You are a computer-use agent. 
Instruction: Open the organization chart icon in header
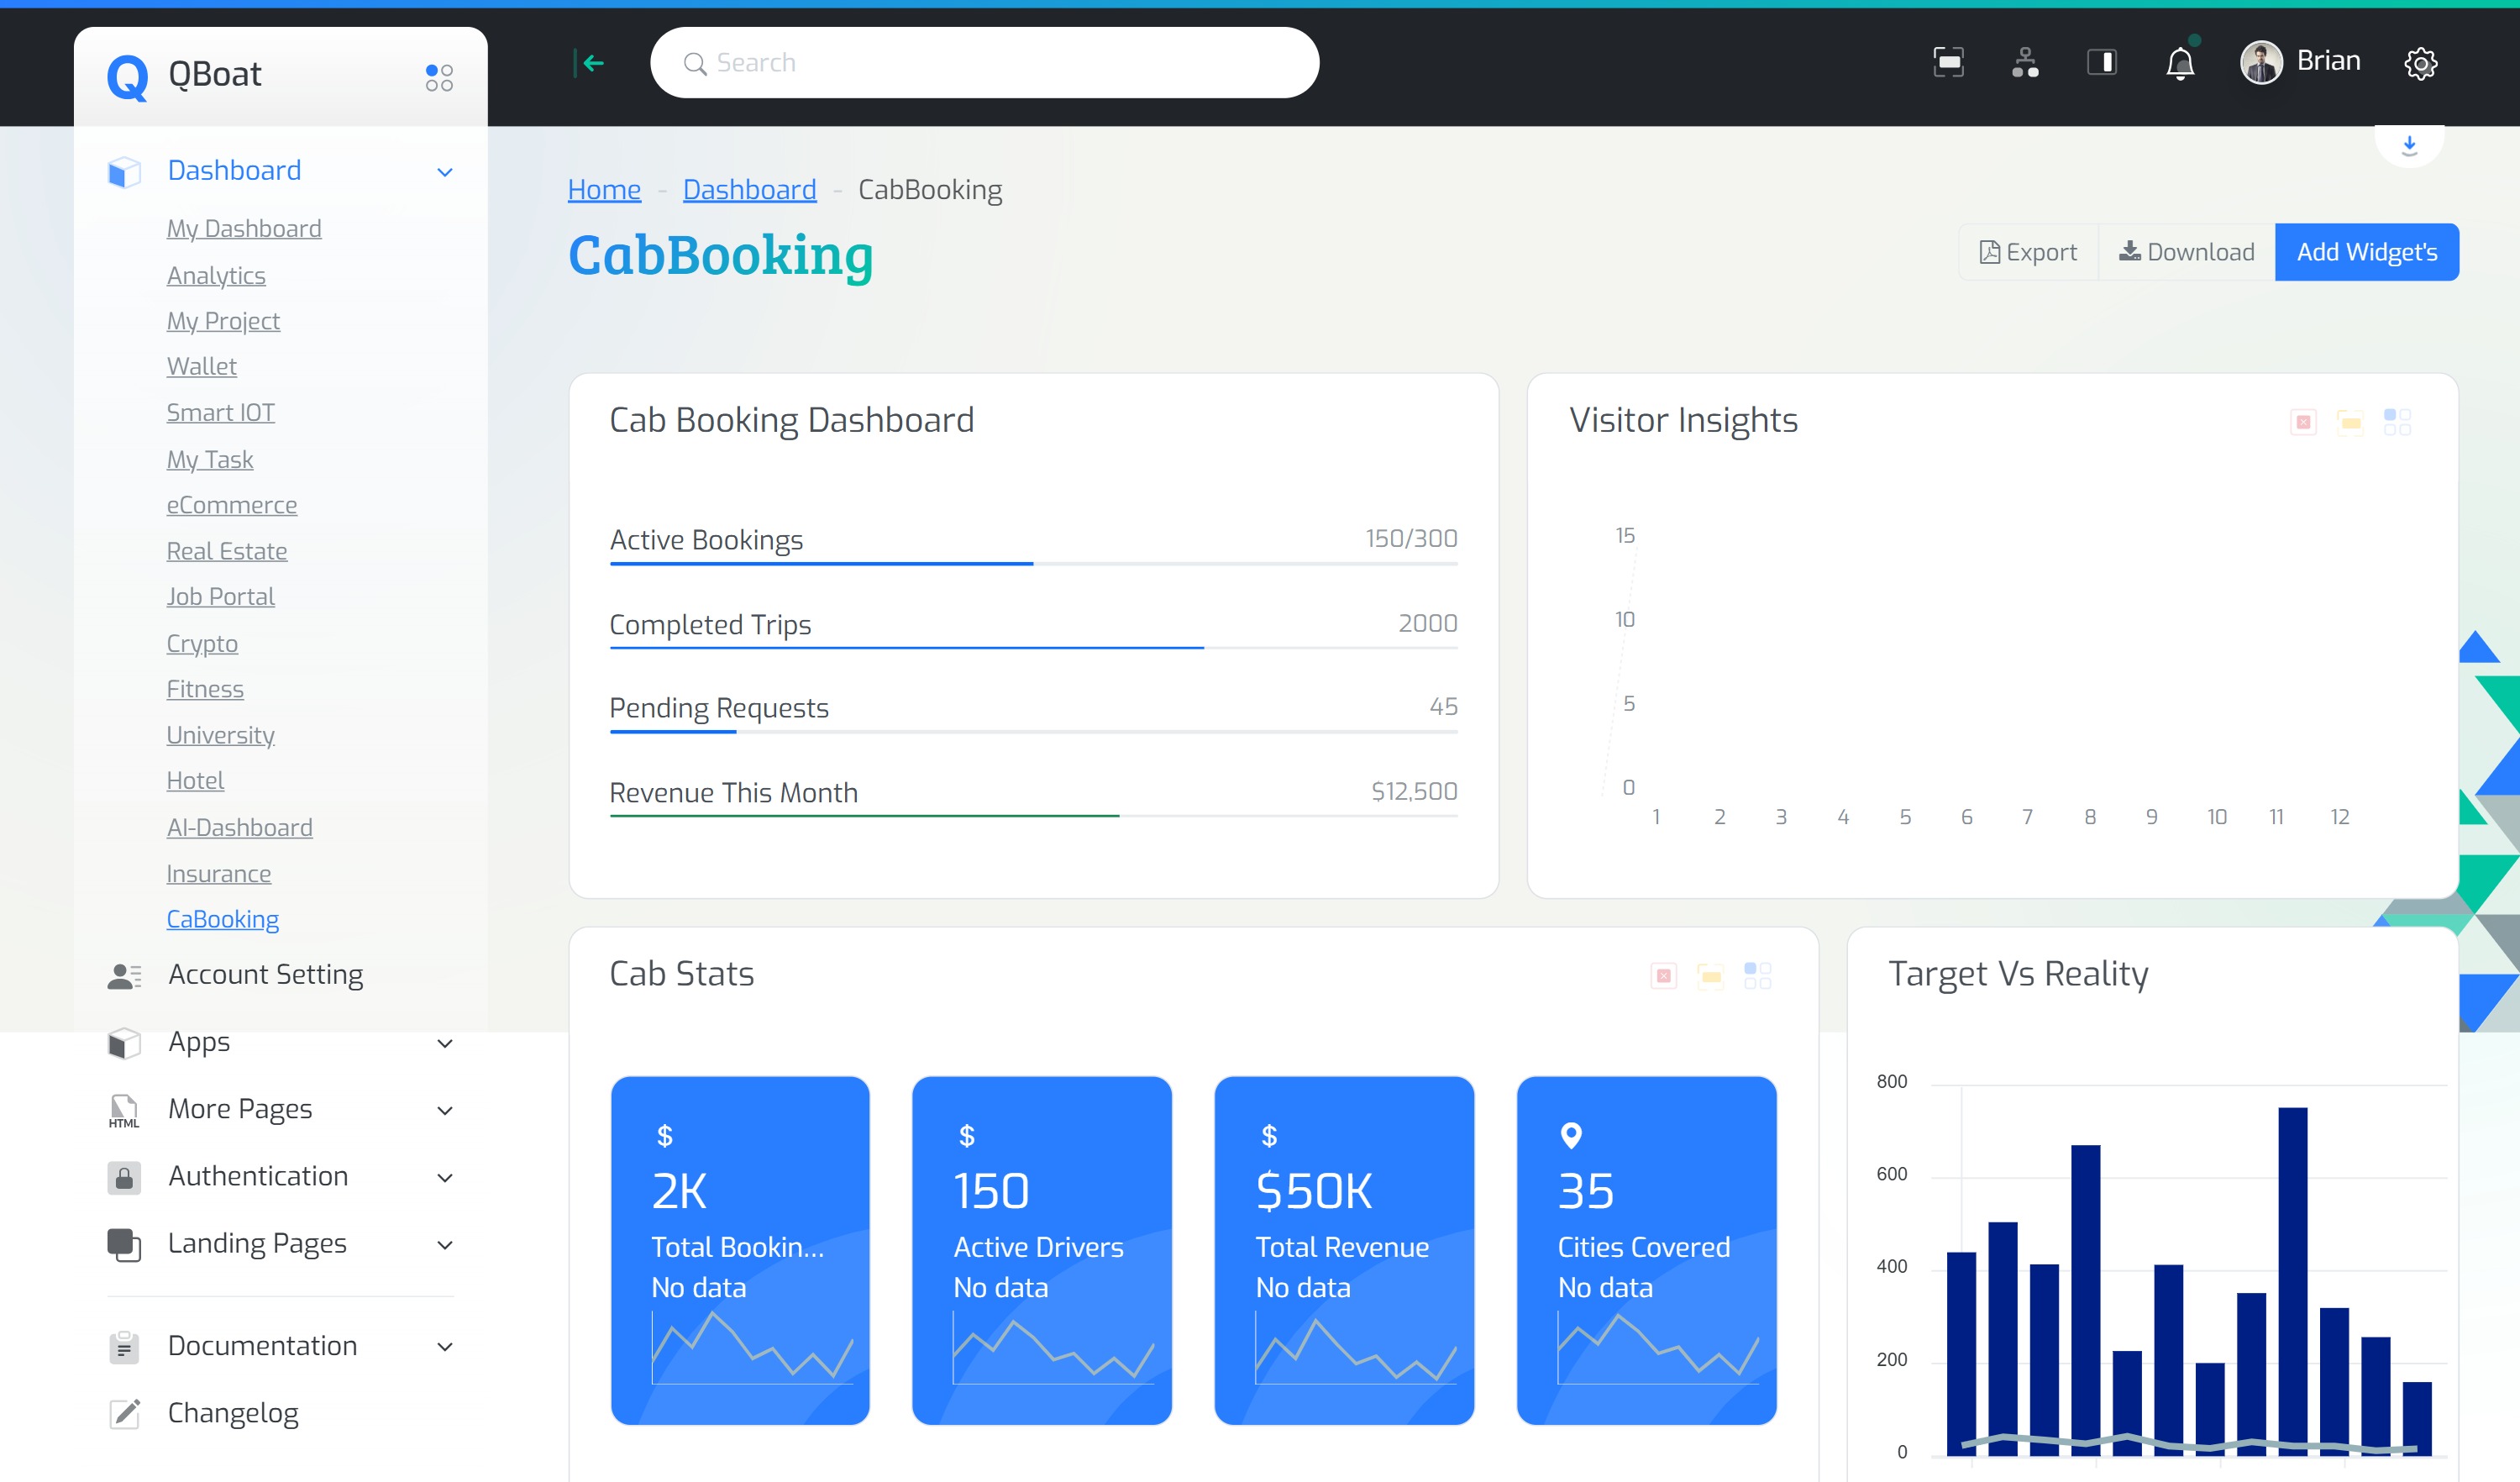2025,62
